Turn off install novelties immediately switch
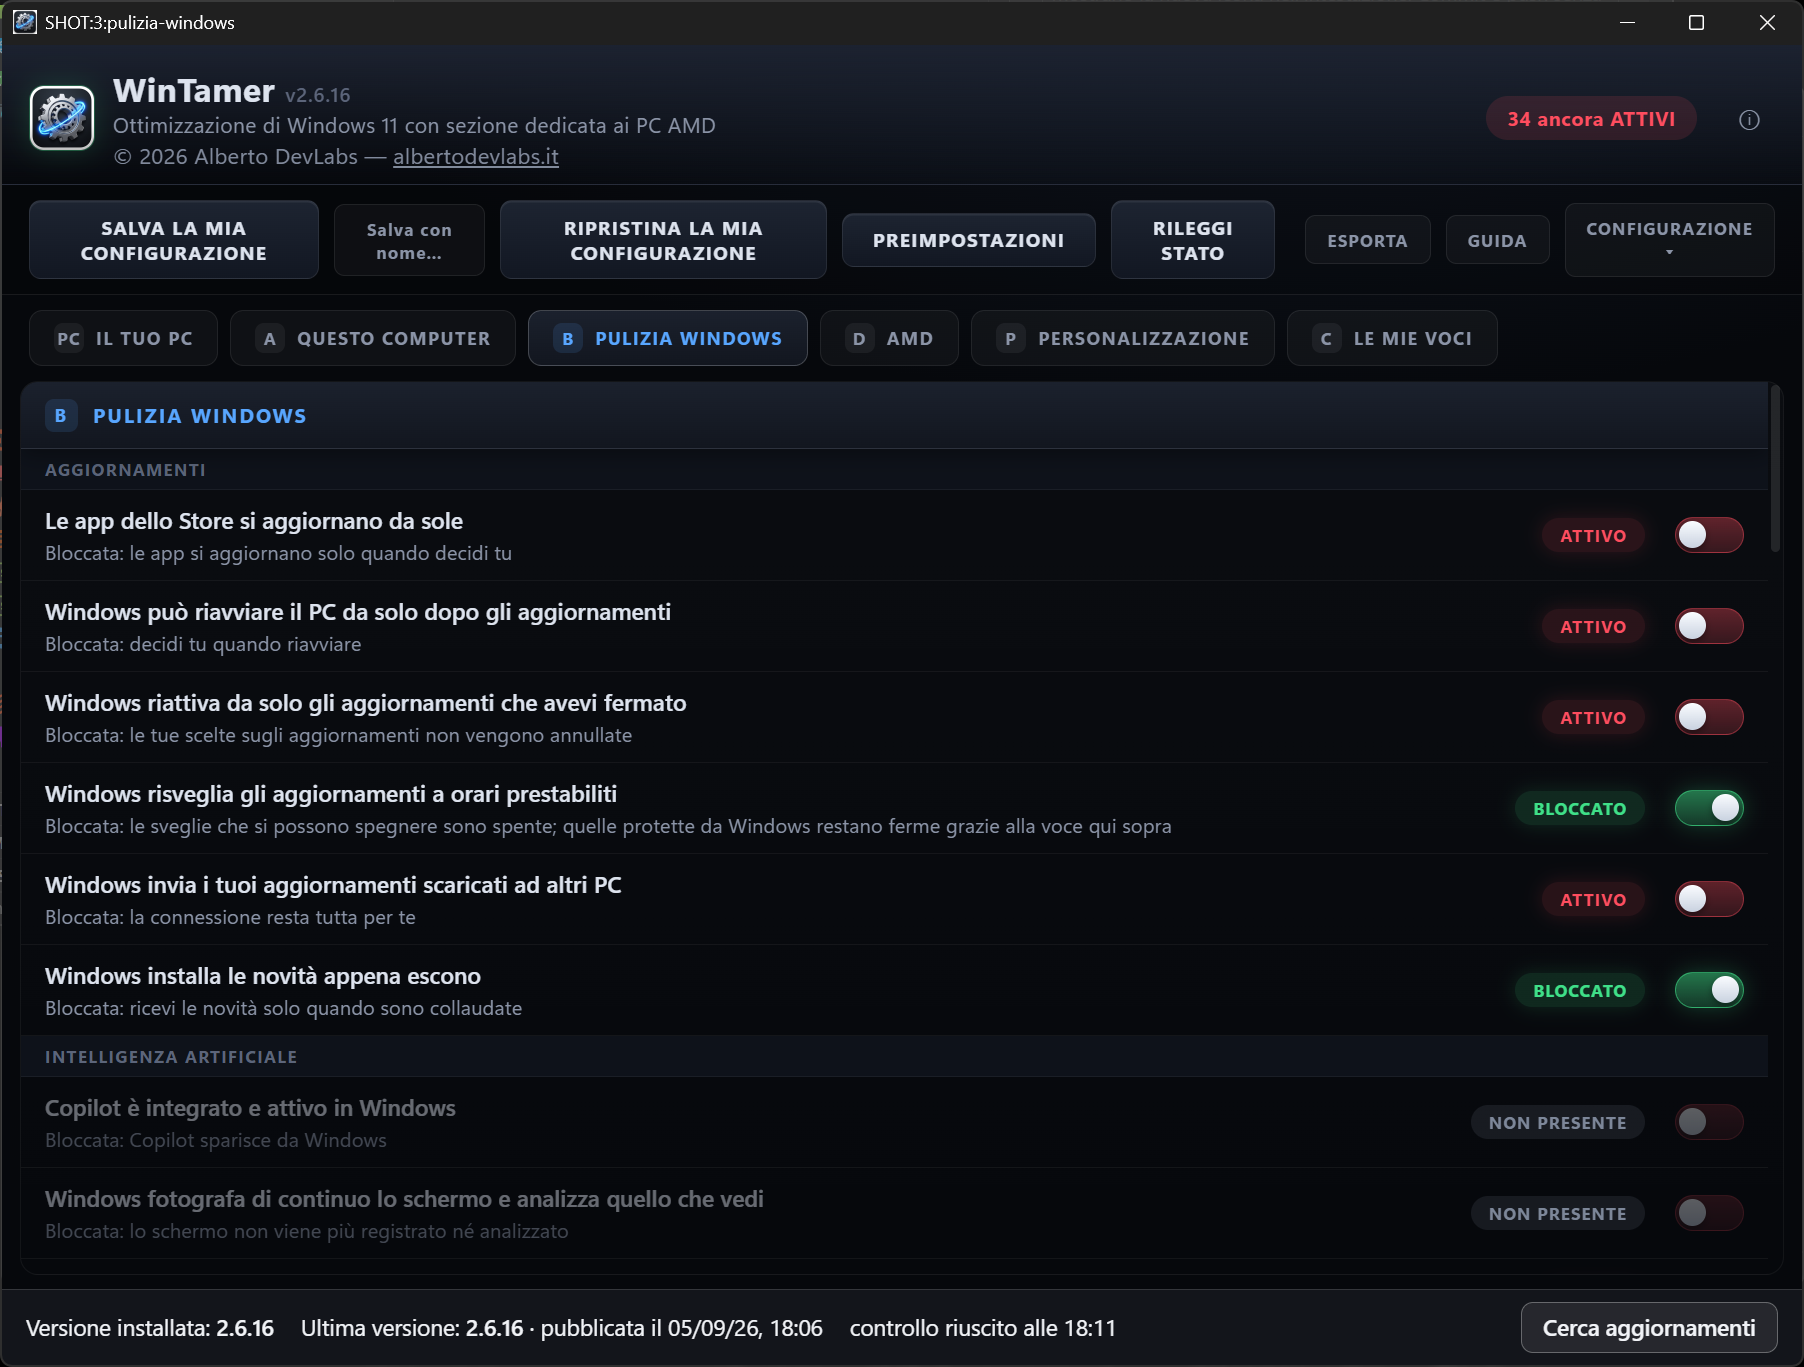This screenshot has width=1804, height=1367. (1709, 990)
